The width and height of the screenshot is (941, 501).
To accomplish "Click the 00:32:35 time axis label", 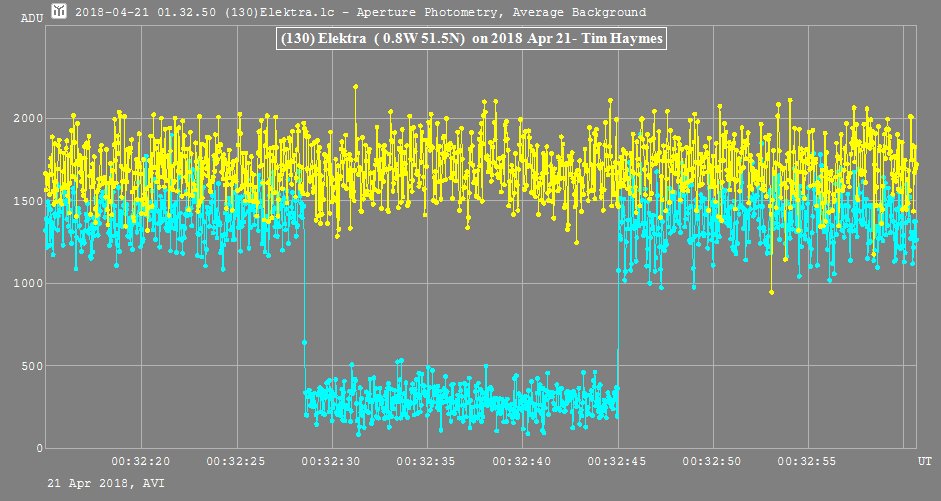I will point(427,460).
